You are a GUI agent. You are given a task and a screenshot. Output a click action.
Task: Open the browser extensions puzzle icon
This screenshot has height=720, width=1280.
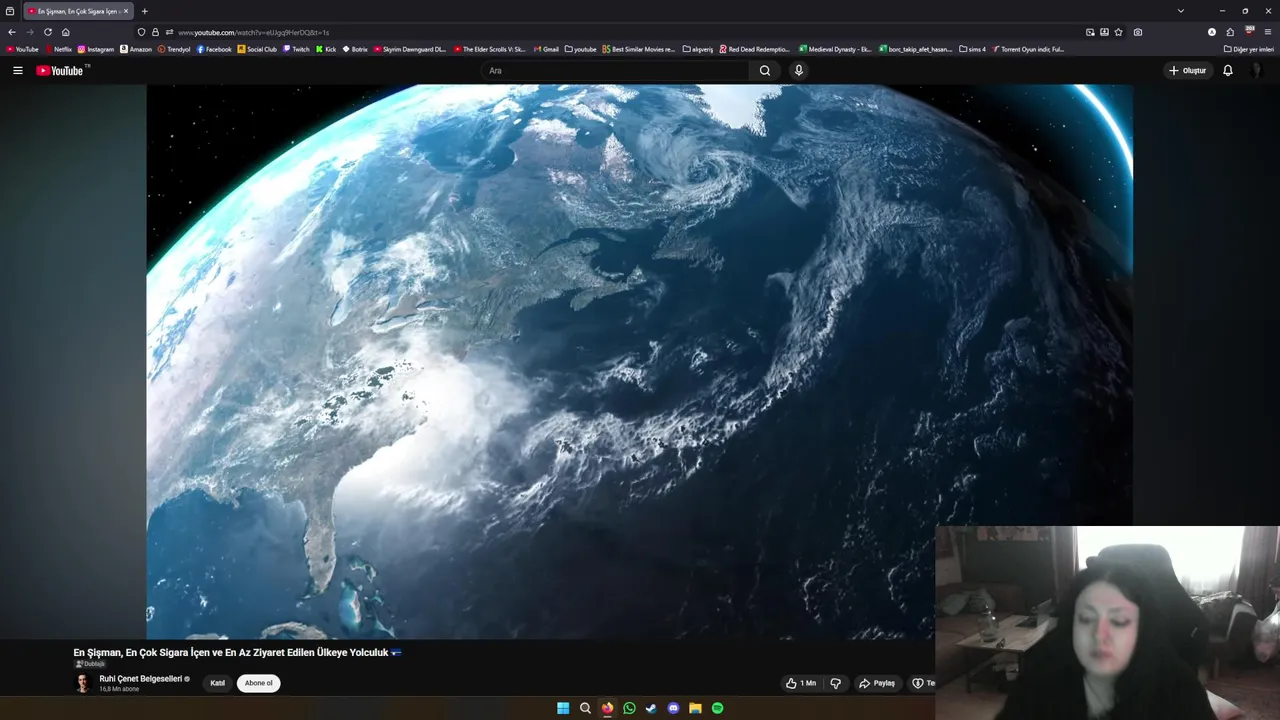point(1230,32)
